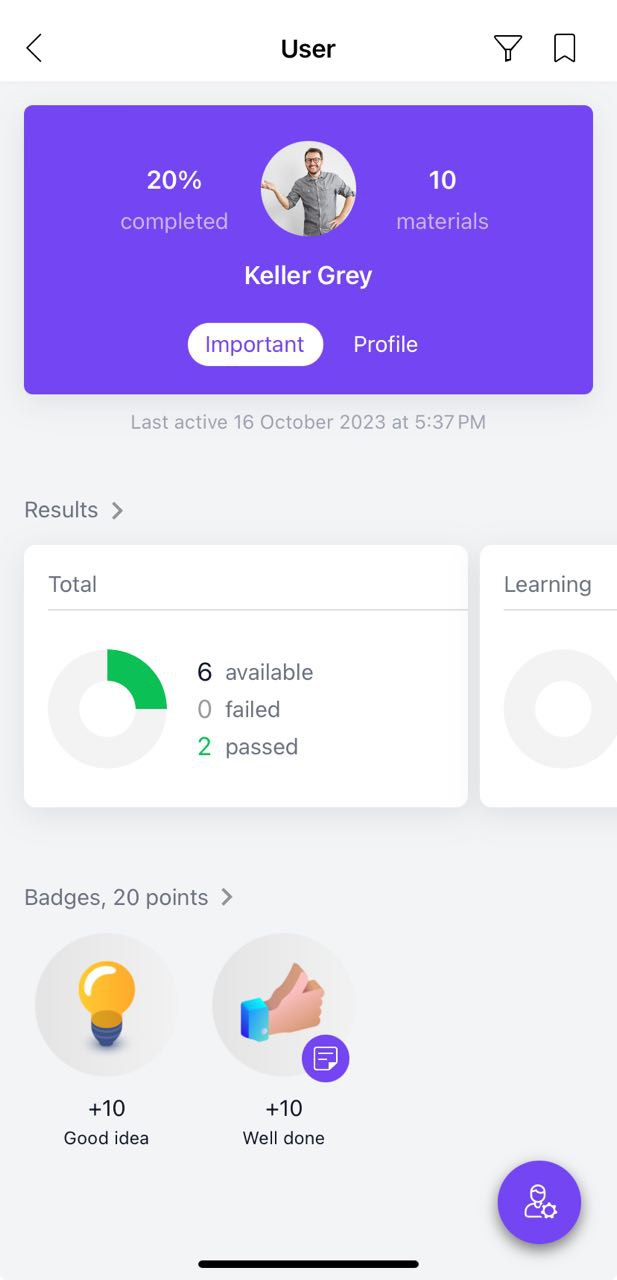Tap the 6 available count
Viewport: 617px width, 1280px height.
pos(255,672)
